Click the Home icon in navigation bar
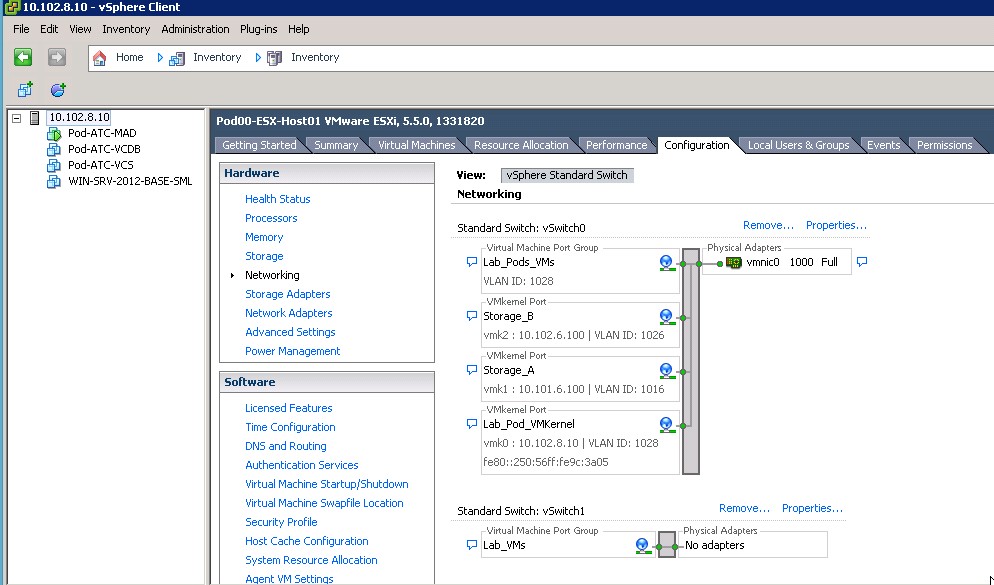 click(x=100, y=58)
